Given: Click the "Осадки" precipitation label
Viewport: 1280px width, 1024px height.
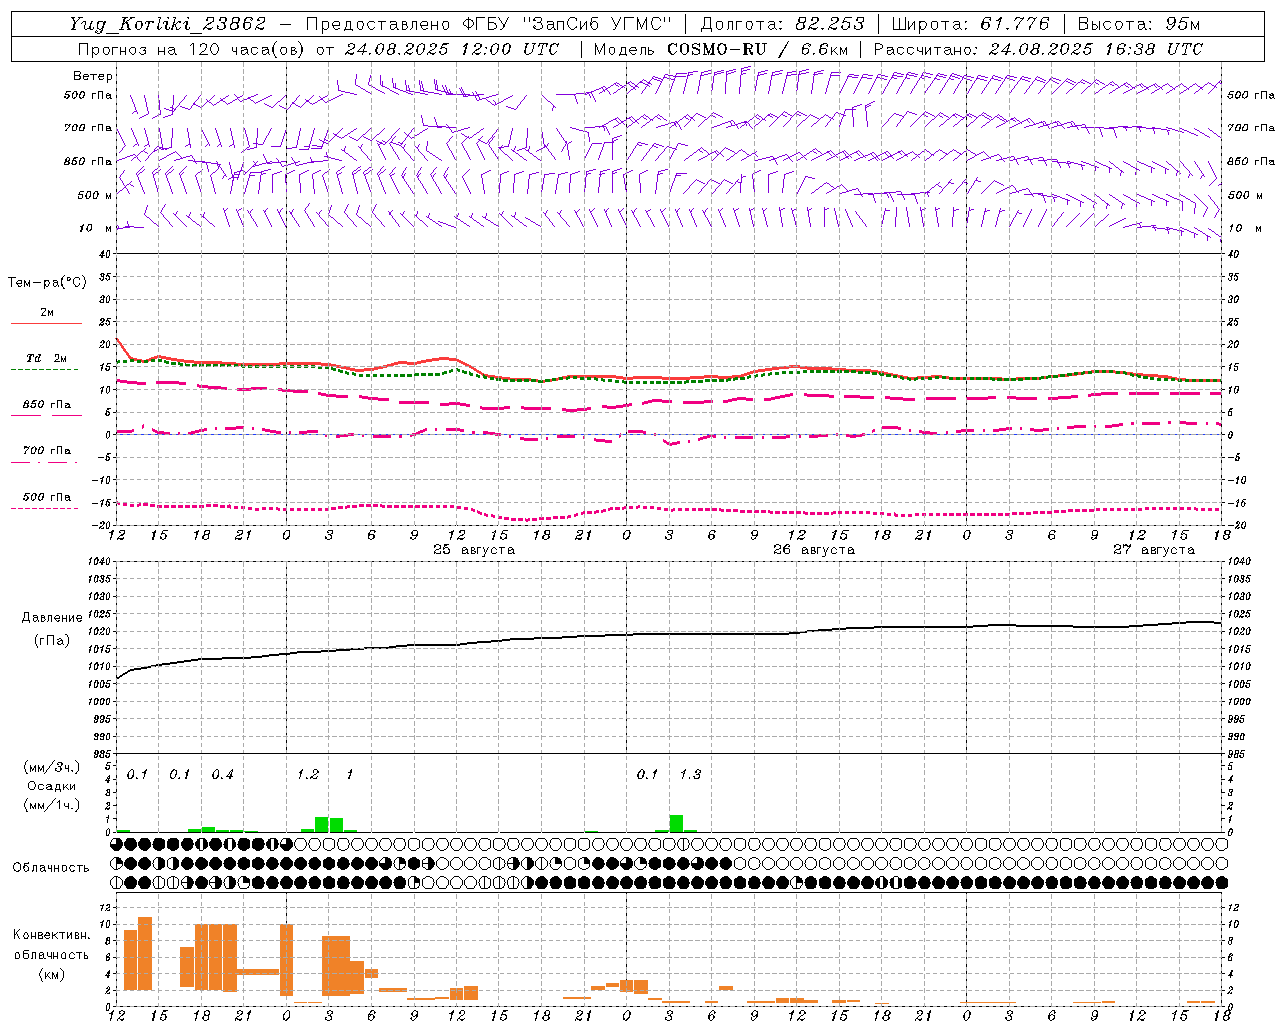Looking at the screenshot, I should point(52,786).
